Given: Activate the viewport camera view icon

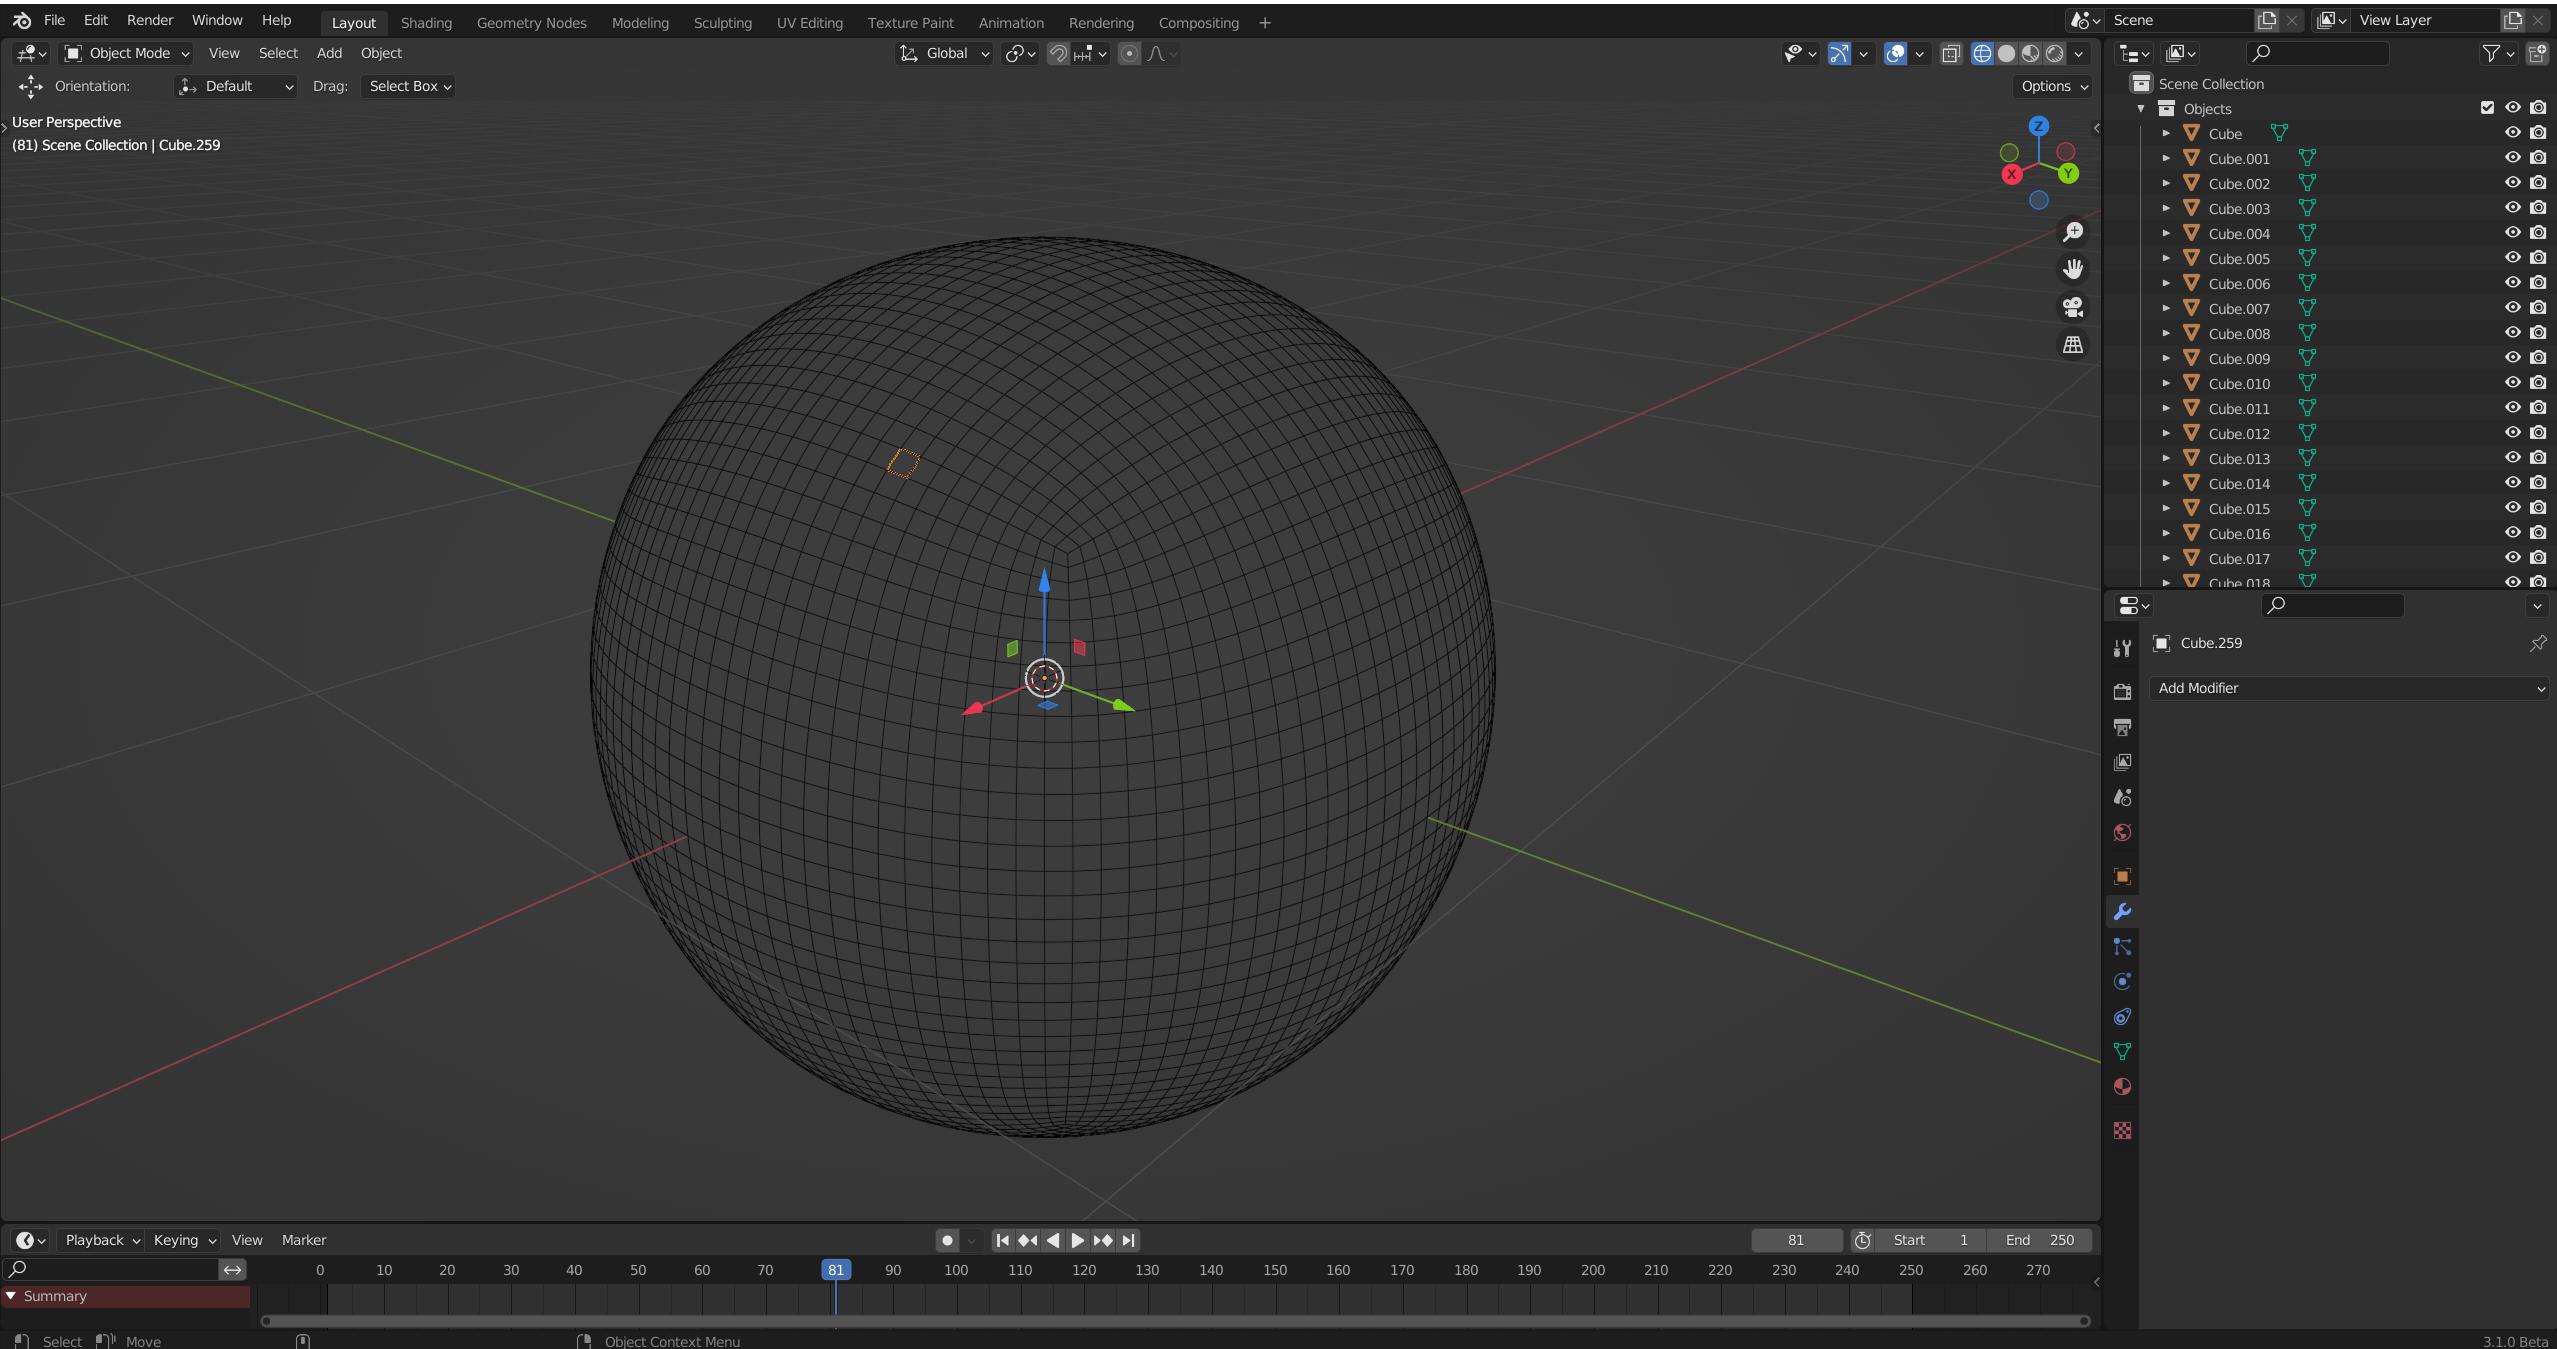Looking at the screenshot, I should pos(2073,307).
